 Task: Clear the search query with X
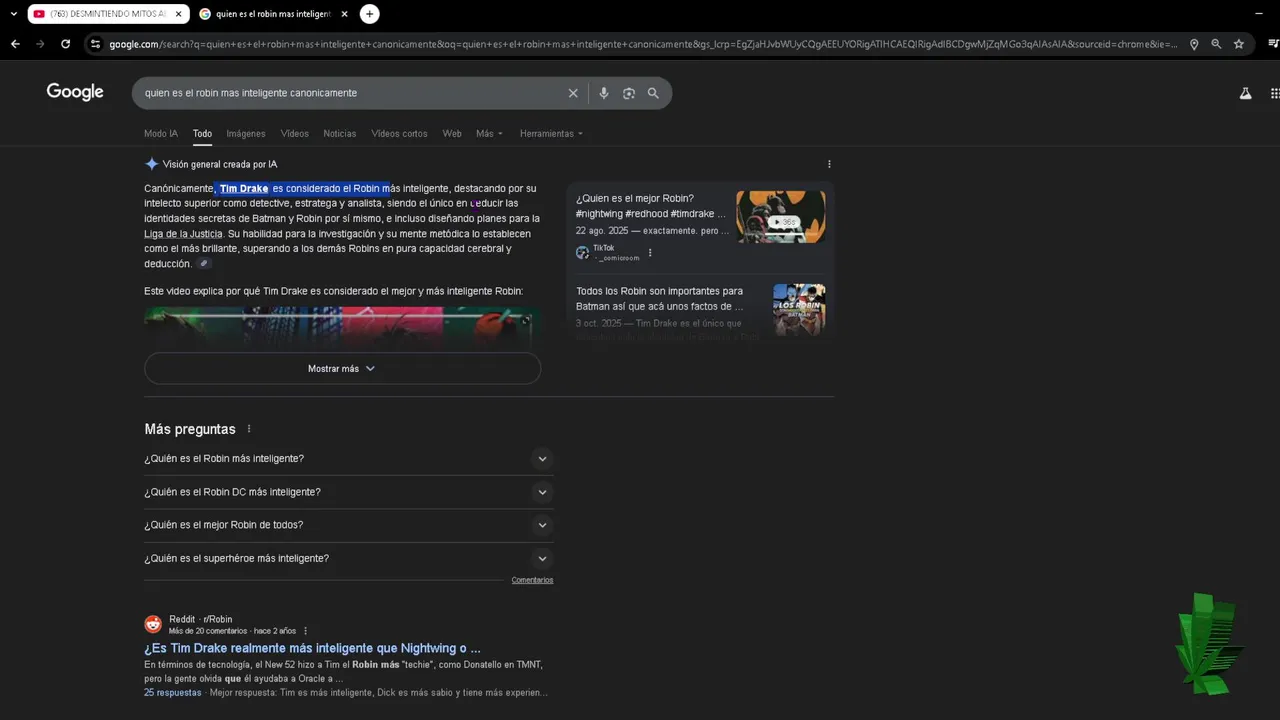tap(573, 93)
